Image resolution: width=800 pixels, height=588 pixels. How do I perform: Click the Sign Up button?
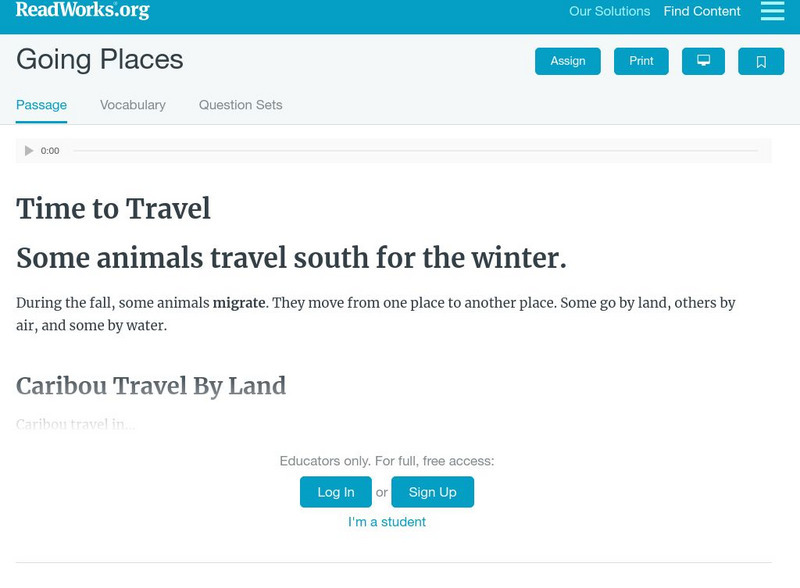coord(432,492)
